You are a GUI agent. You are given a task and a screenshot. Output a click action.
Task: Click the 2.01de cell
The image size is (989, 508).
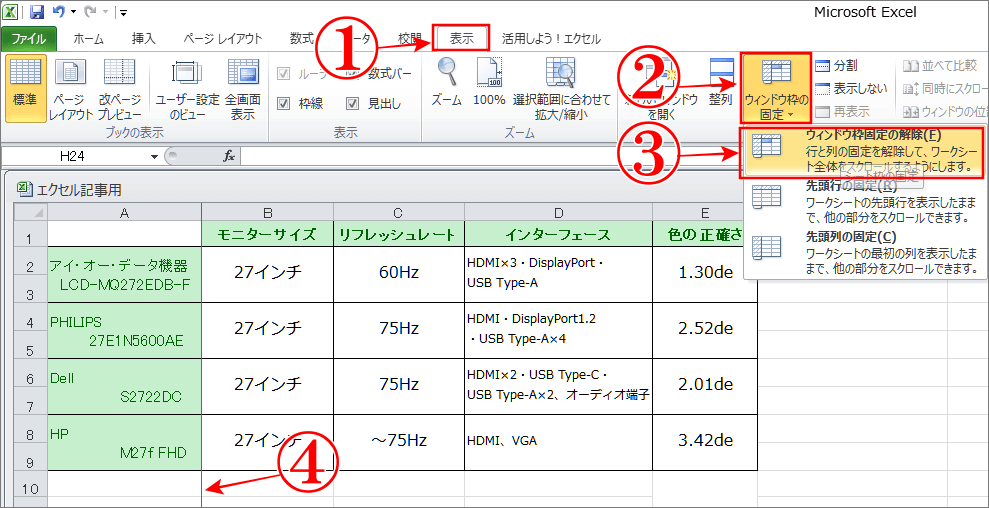click(x=705, y=386)
